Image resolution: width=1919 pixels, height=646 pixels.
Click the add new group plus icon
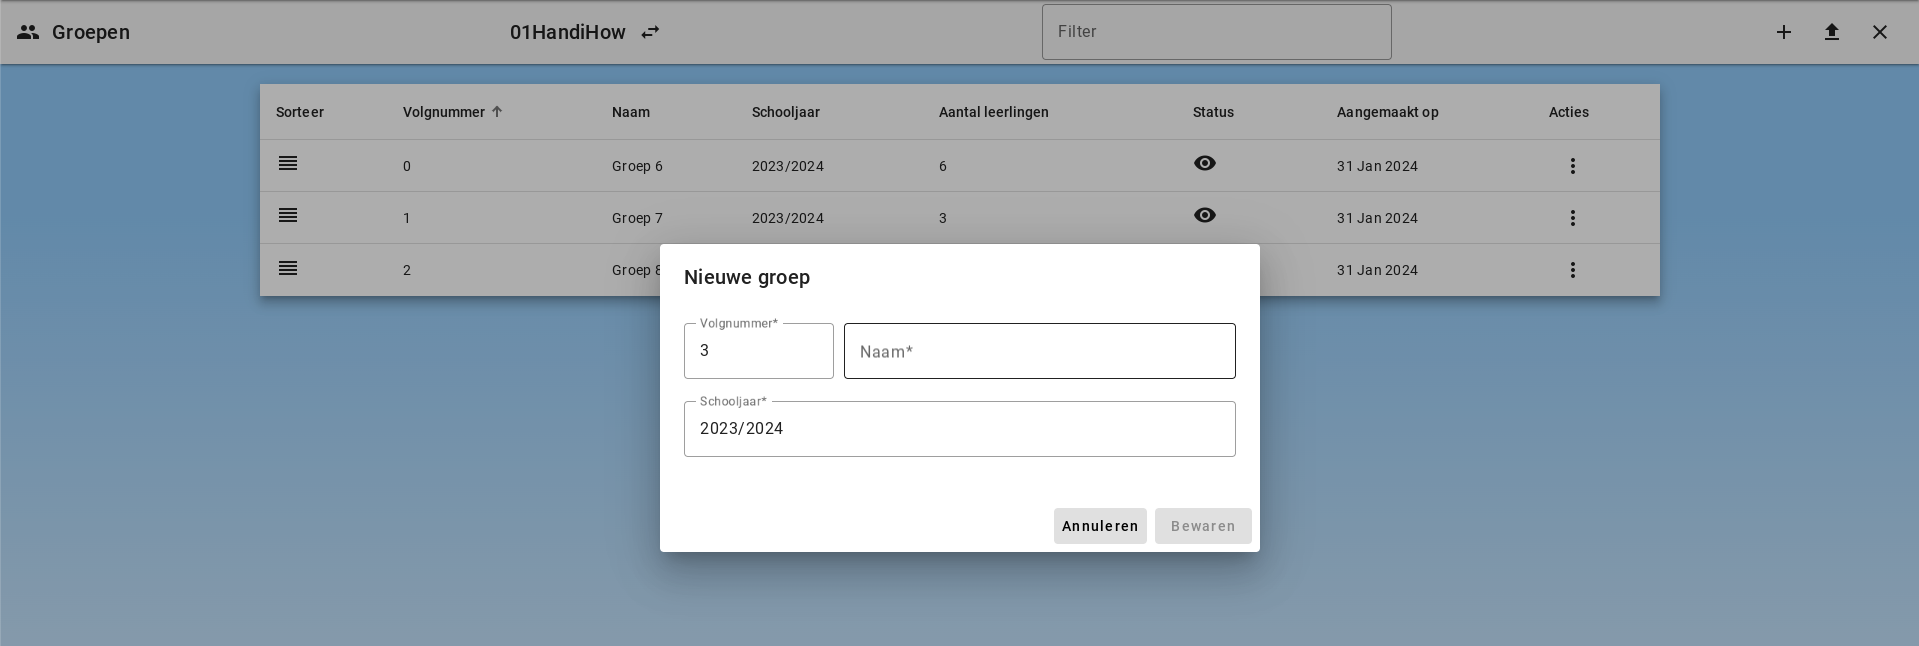point(1783,32)
